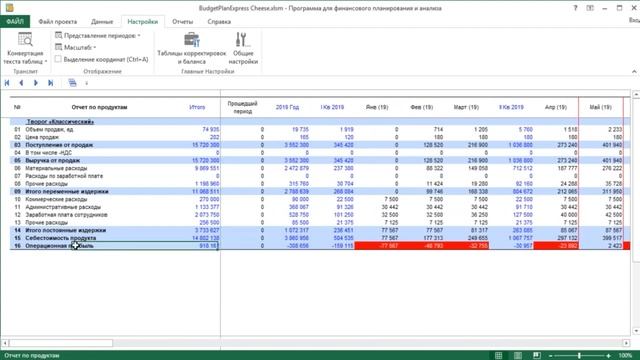Click the horizontal scrollbar thumb
This screenshot has height=360, width=640.
click(x=61, y=343)
